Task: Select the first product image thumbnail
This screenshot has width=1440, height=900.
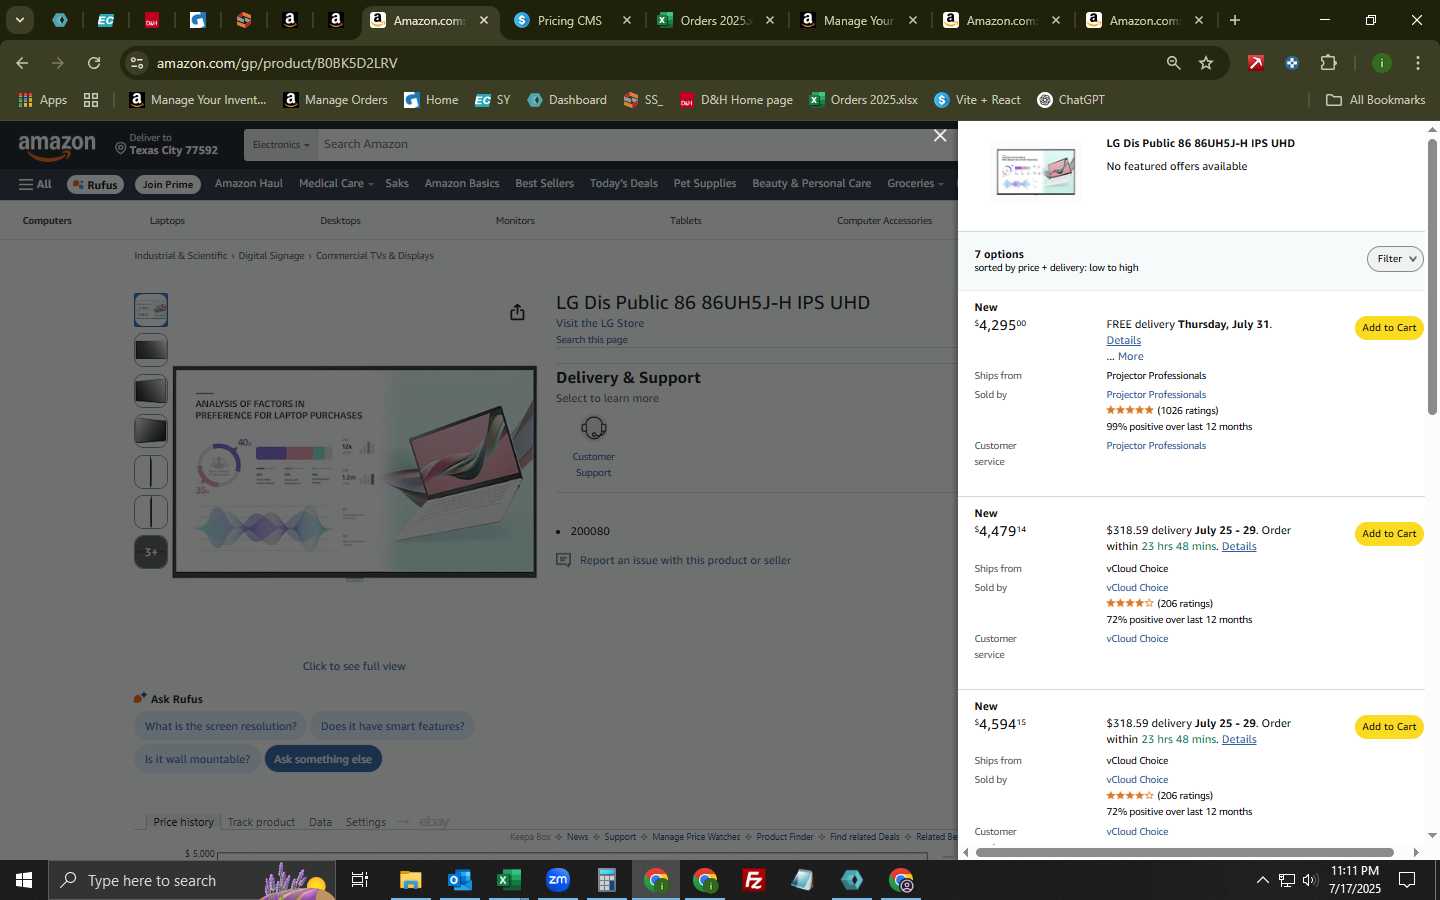Action: 151,310
